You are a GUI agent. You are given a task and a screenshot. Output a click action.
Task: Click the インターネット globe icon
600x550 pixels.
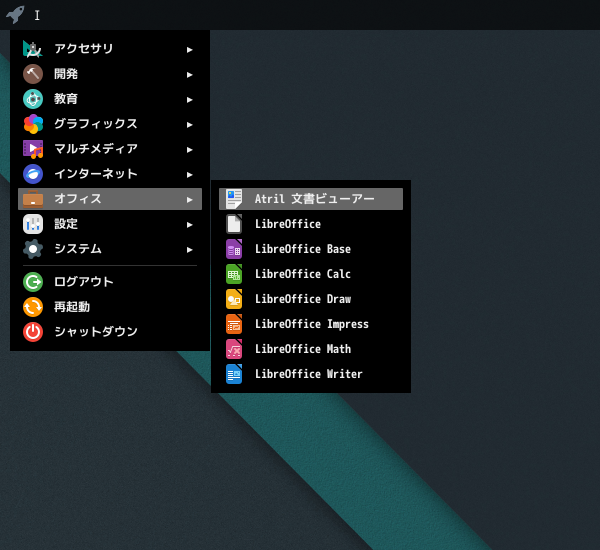pyautogui.click(x=33, y=174)
